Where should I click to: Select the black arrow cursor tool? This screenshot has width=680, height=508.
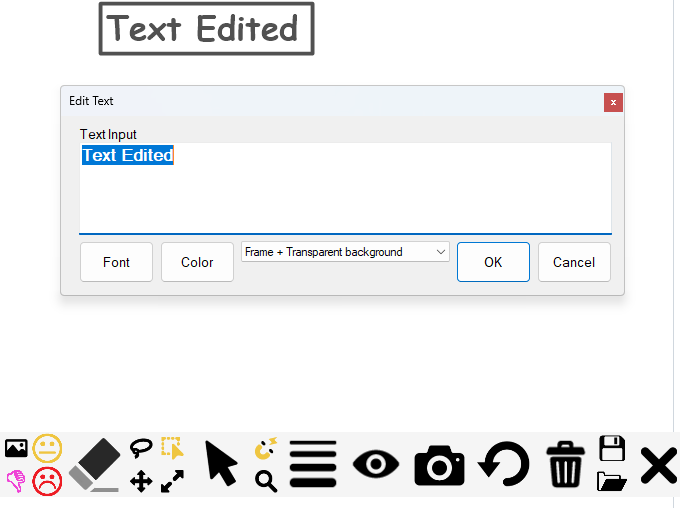coord(221,463)
